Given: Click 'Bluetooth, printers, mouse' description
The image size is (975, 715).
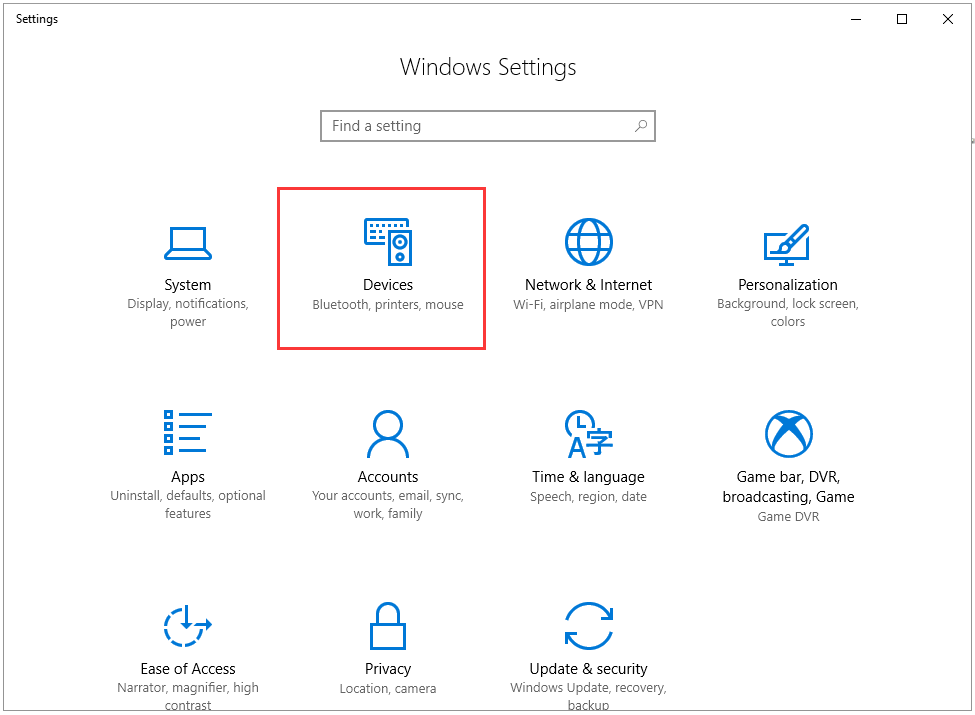Looking at the screenshot, I should tap(388, 305).
